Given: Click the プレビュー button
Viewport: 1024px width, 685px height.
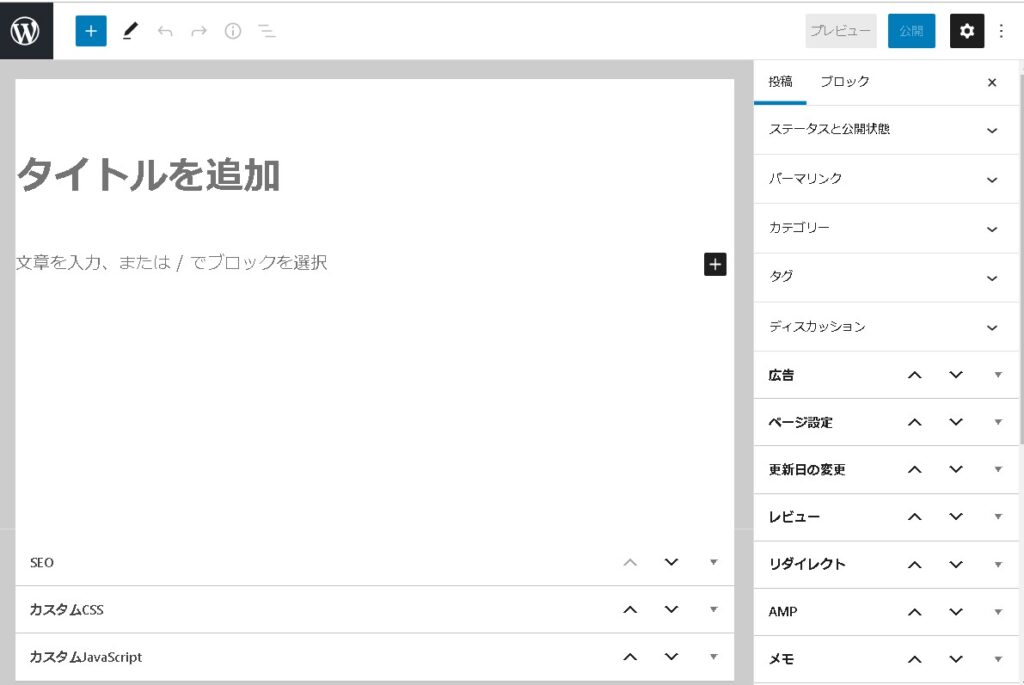Looking at the screenshot, I should 841,31.
